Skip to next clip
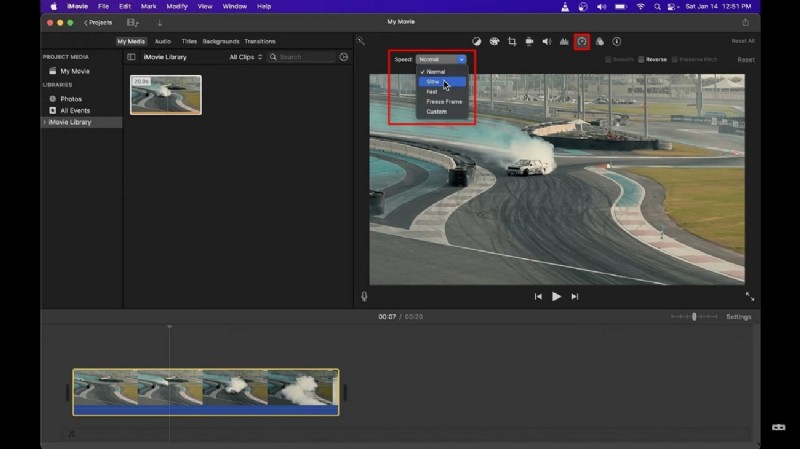This screenshot has width=800, height=449. pos(574,296)
